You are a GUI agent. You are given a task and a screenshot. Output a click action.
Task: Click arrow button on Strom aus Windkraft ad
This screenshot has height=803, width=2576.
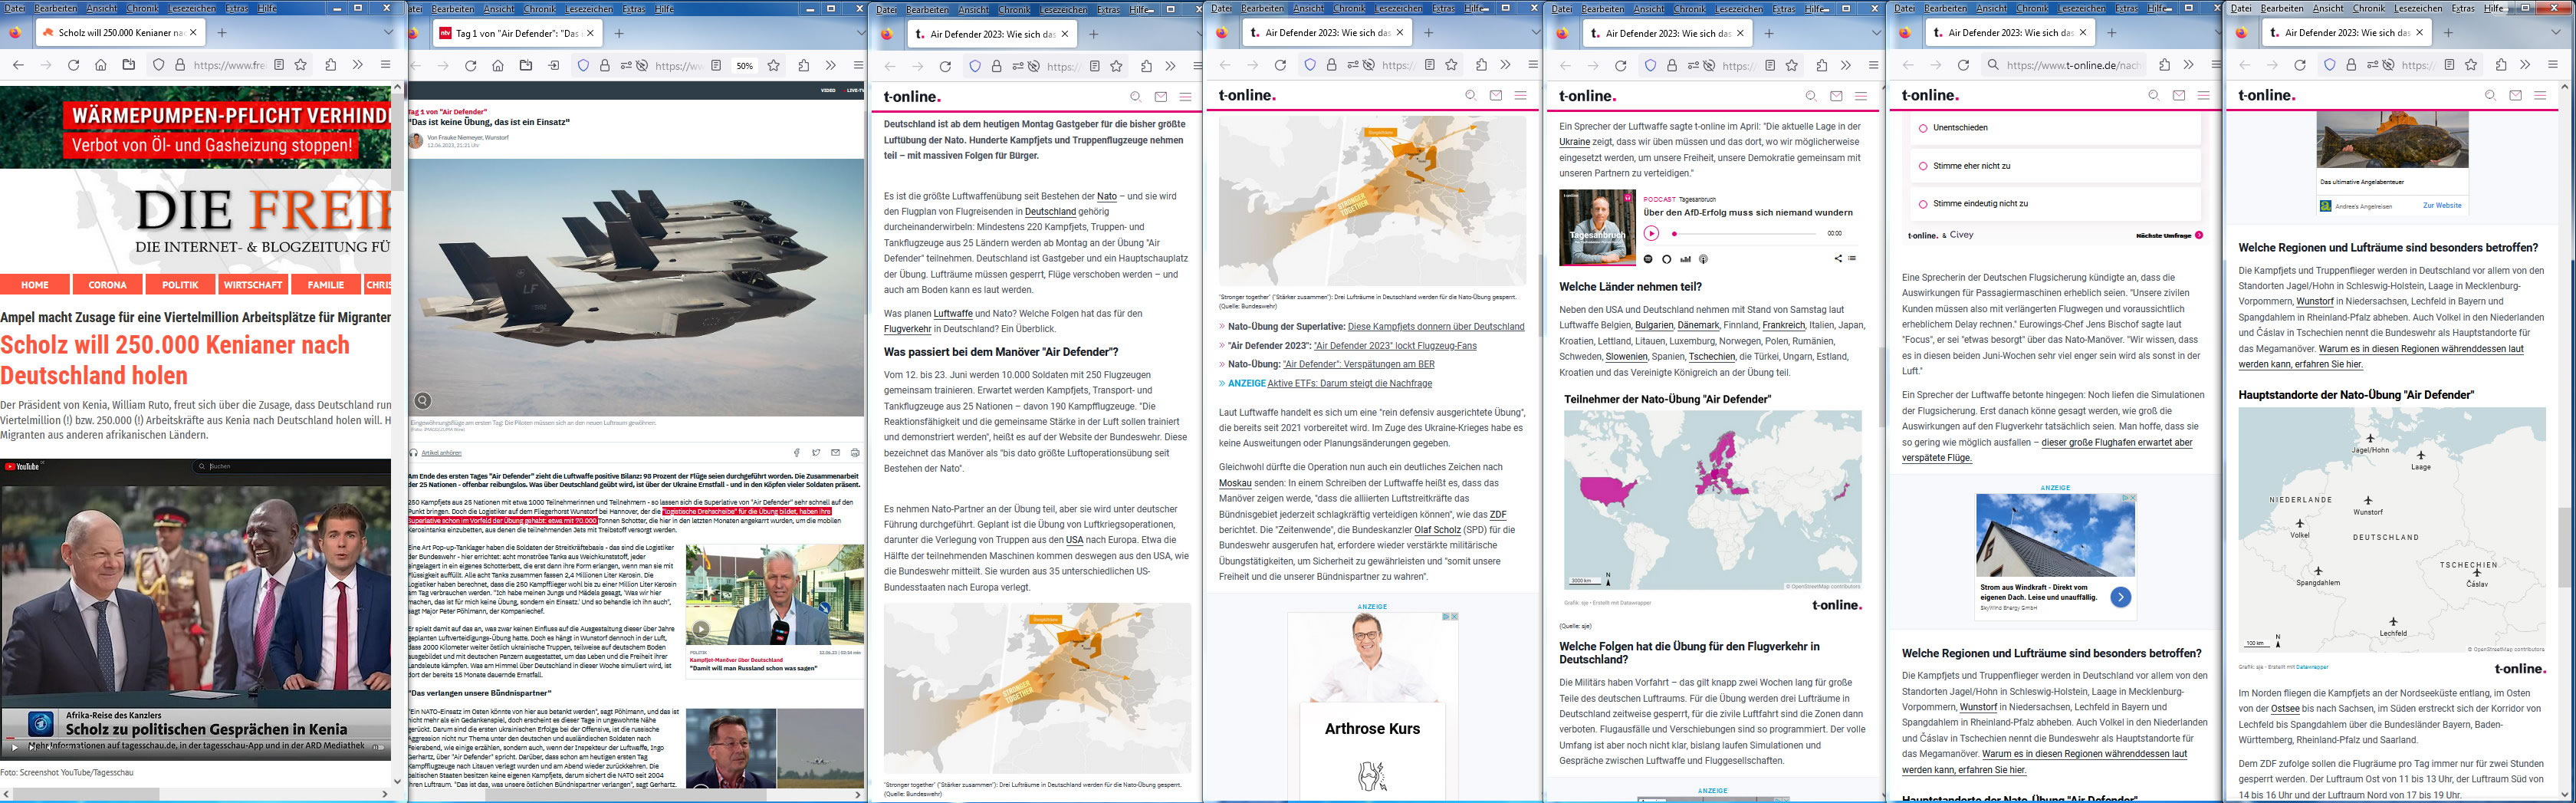click(x=2120, y=597)
